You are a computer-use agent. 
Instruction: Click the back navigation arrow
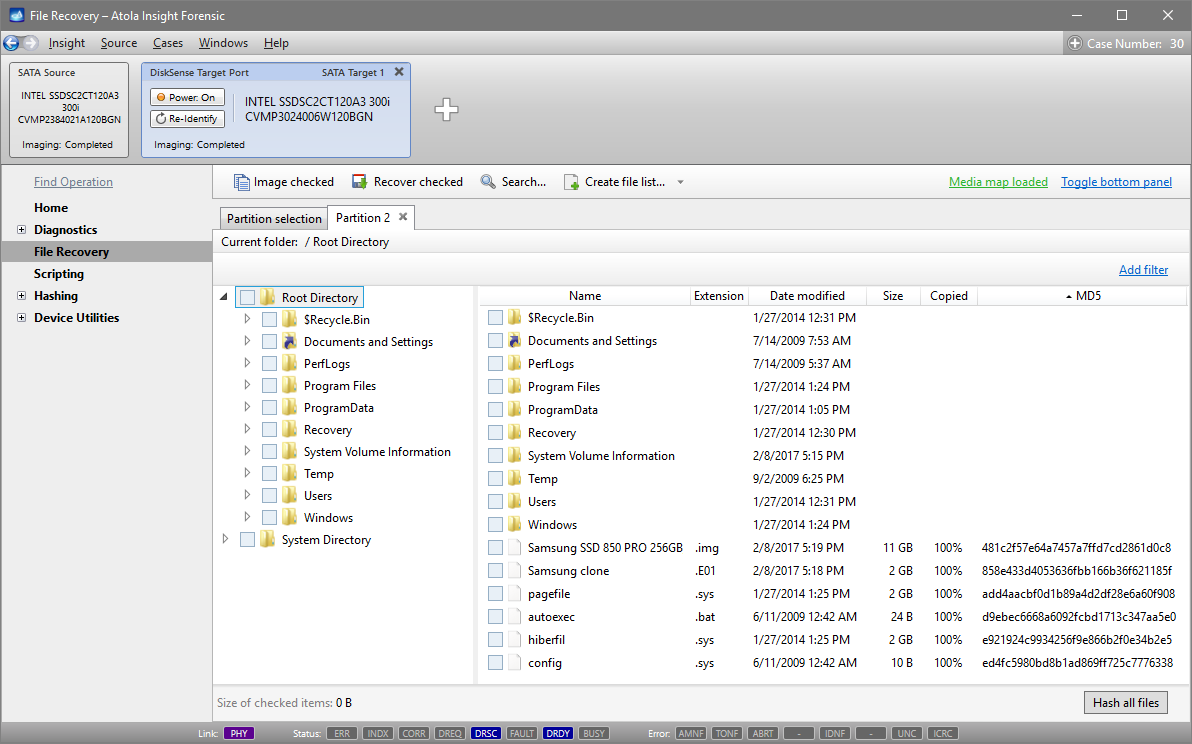13,42
